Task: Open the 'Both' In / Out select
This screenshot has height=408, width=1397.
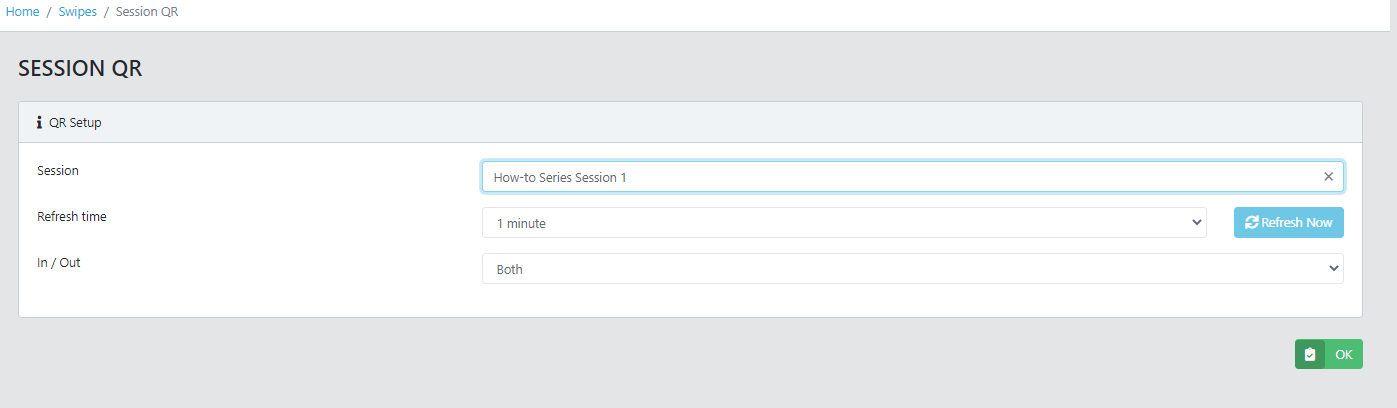Action: tap(911, 269)
